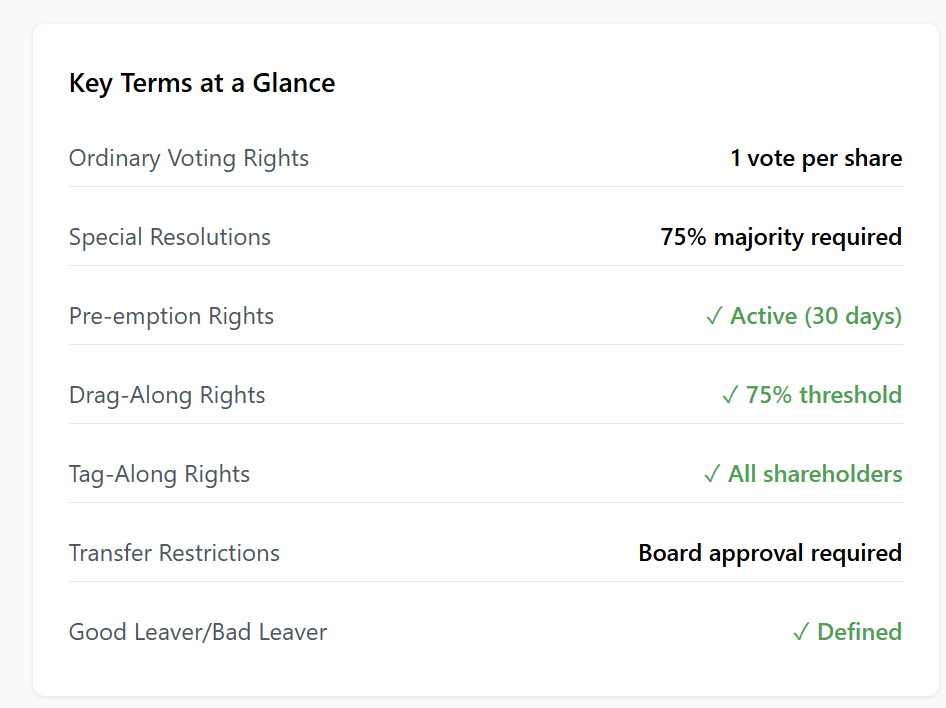Click the word Glance in the card title
This screenshot has height=708, width=946.
293,83
